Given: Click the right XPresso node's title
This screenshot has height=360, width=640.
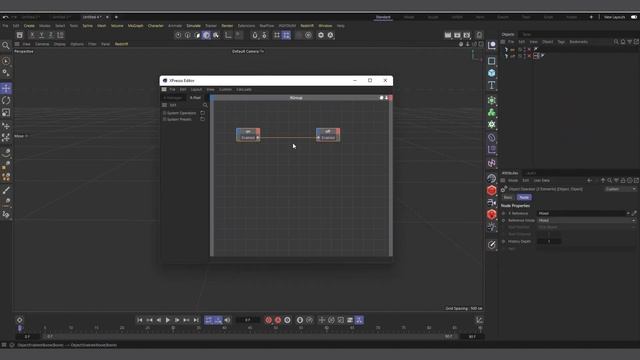Looking at the screenshot, I should tap(327, 131).
